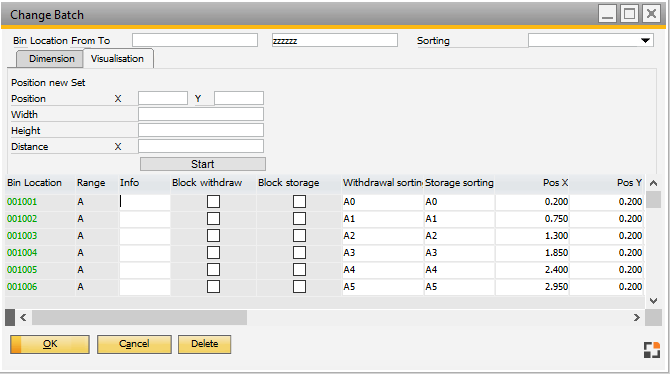Image resolution: width=670 pixels, height=374 pixels.
Task: Enable Block storage for bin 001001
Action: pos(299,201)
